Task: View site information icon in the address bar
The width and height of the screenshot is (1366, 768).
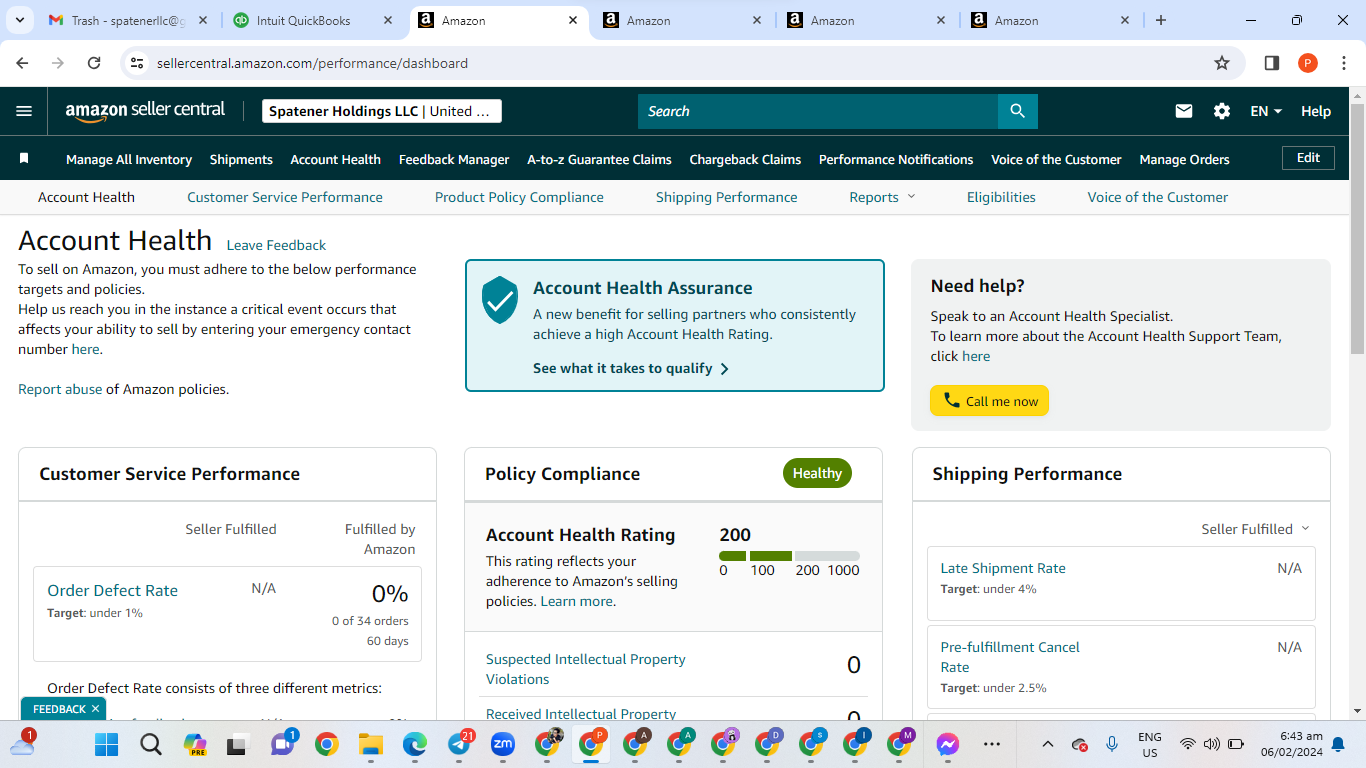Action: point(138,63)
